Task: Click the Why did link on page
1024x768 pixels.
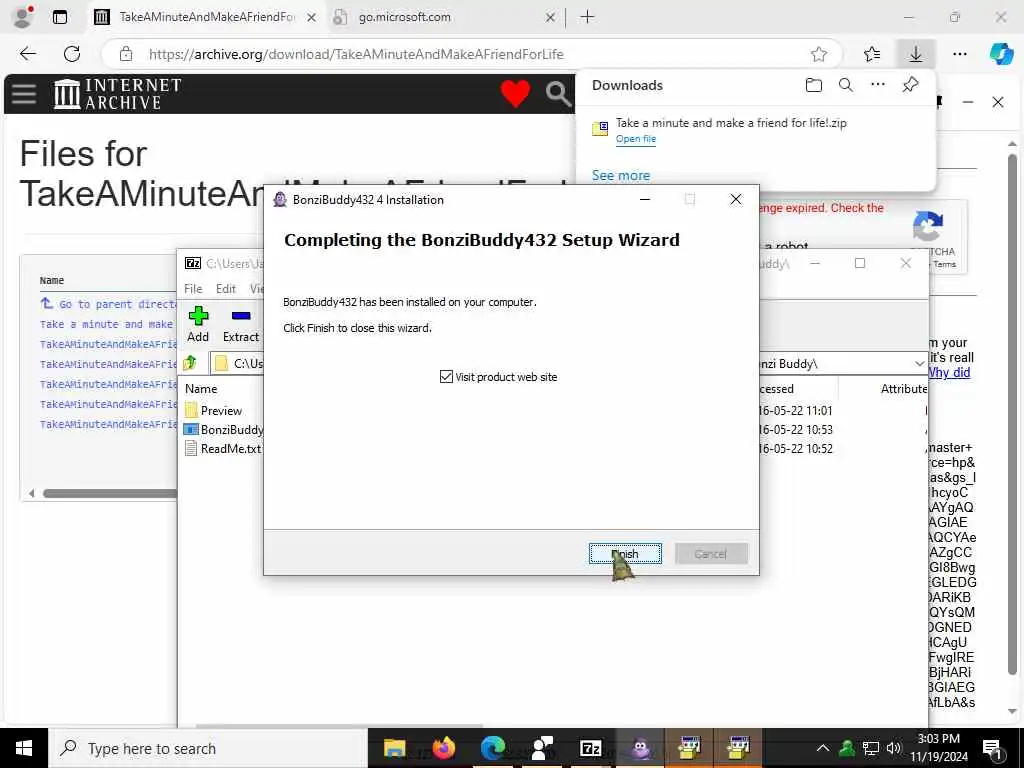Action: click(950, 372)
